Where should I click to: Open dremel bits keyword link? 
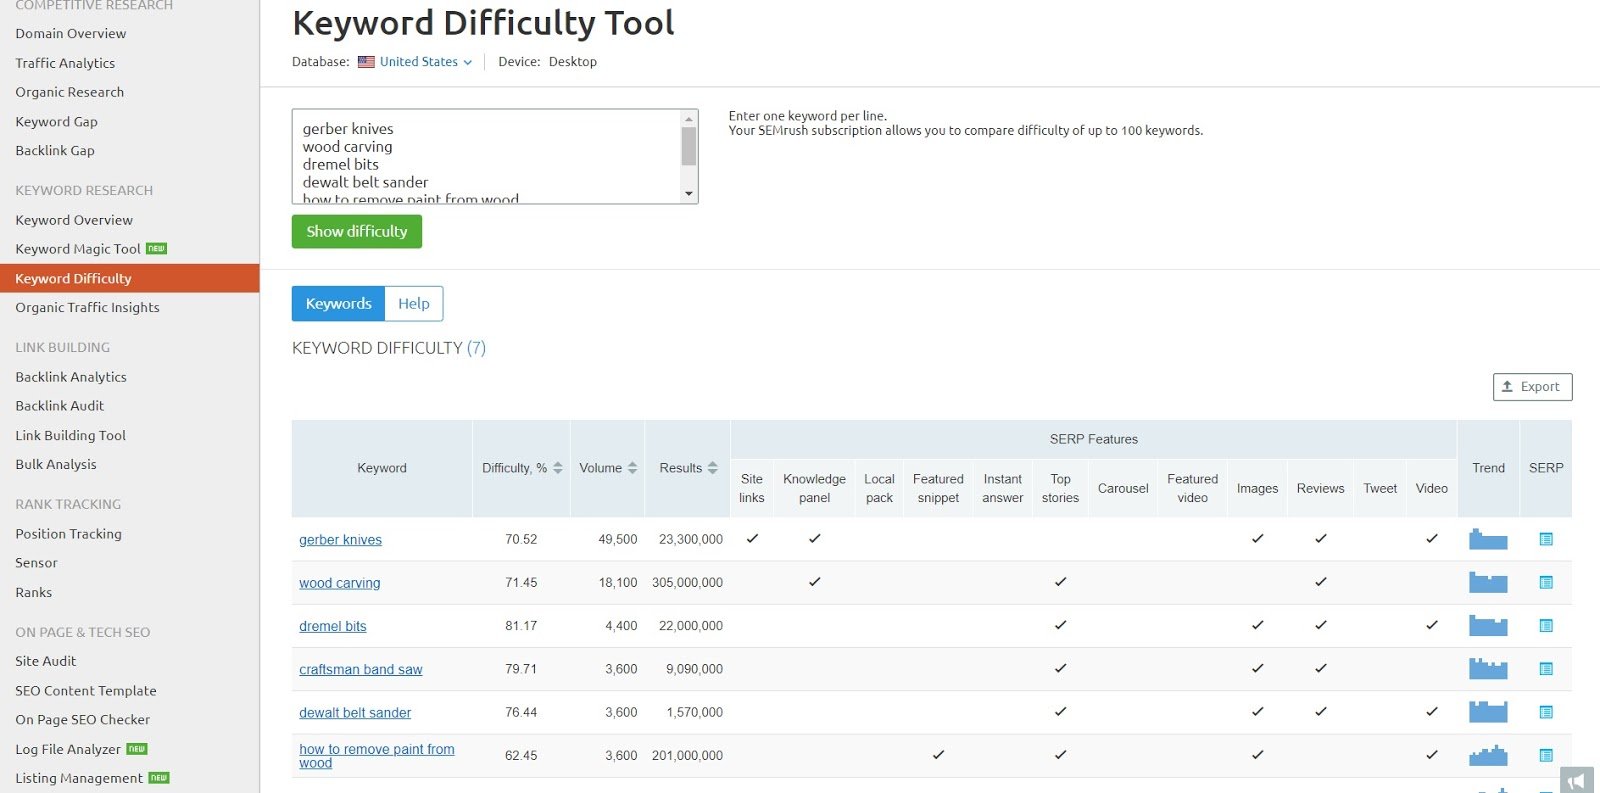[332, 626]
